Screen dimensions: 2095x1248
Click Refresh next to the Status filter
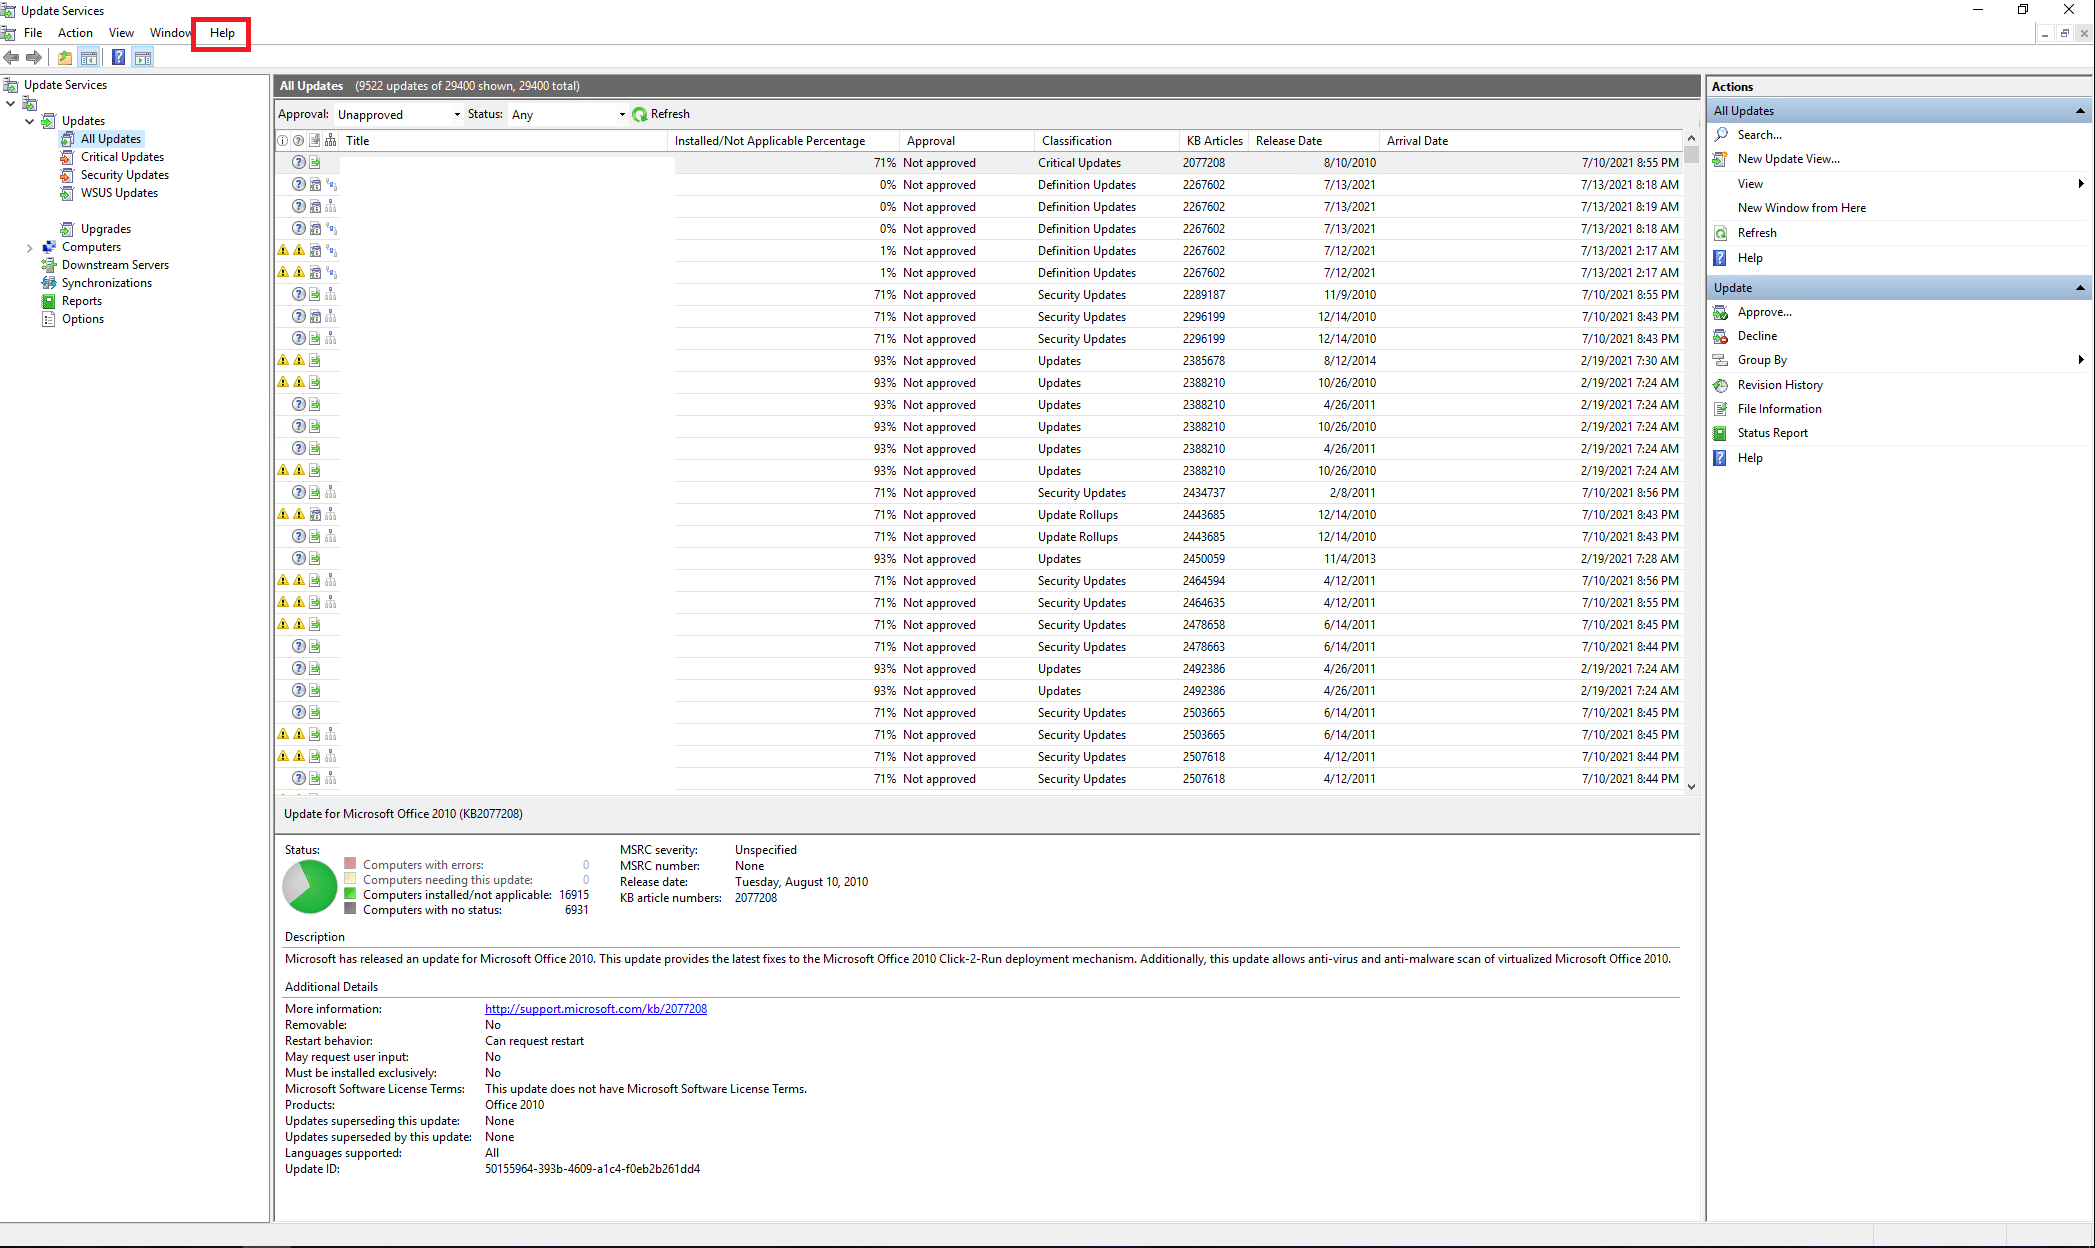(x=661, y=114)
